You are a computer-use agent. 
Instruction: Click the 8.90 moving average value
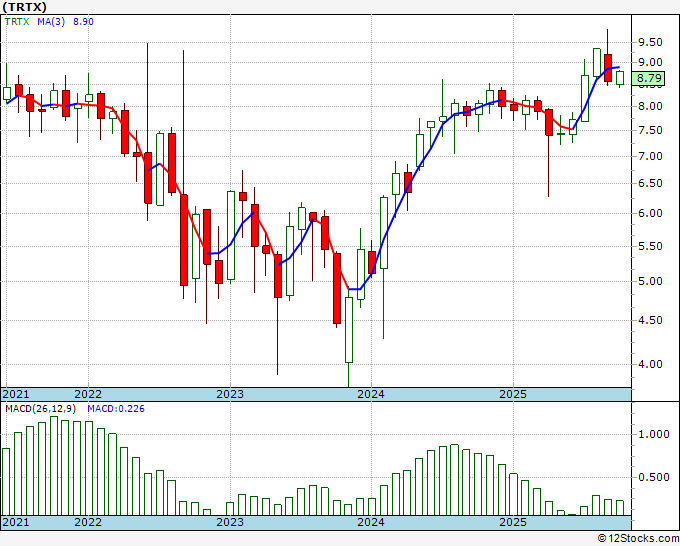pyautogui.click(x=83, y=22)
